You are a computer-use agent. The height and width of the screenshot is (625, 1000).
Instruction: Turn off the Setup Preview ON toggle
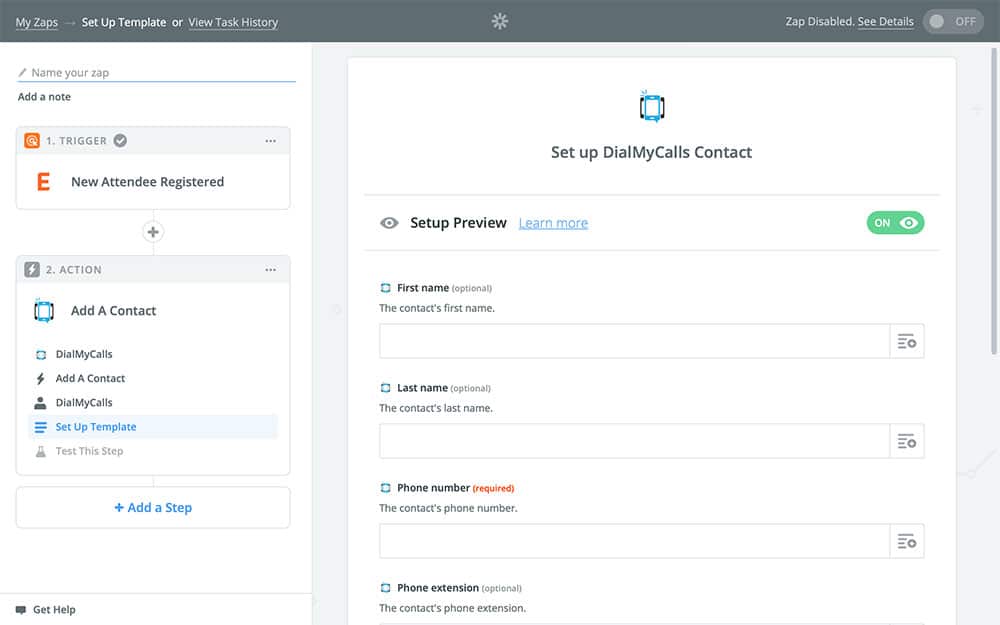click(895, 223)
